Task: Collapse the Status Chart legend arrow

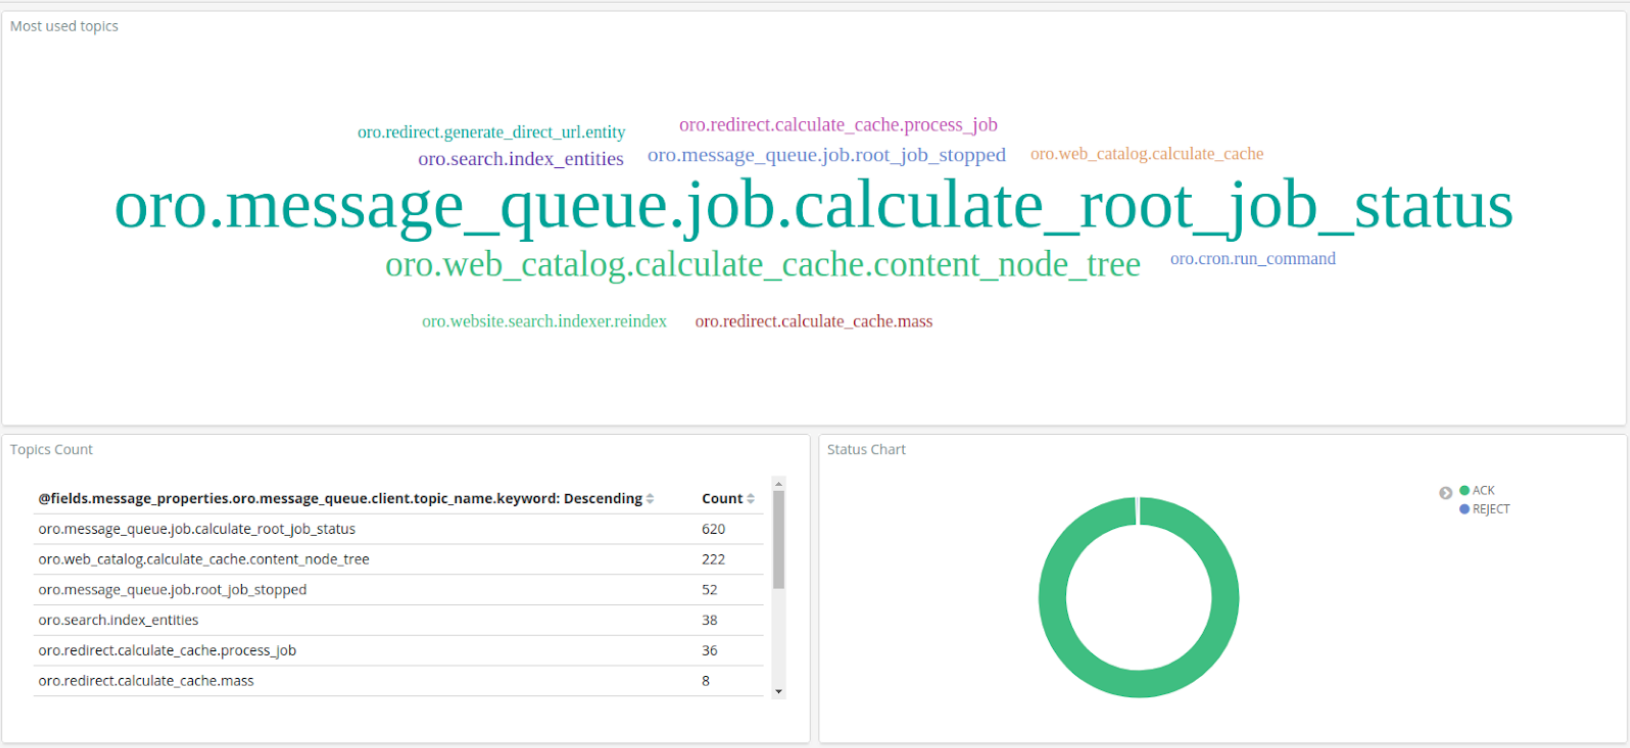Action: point(1445,492)
